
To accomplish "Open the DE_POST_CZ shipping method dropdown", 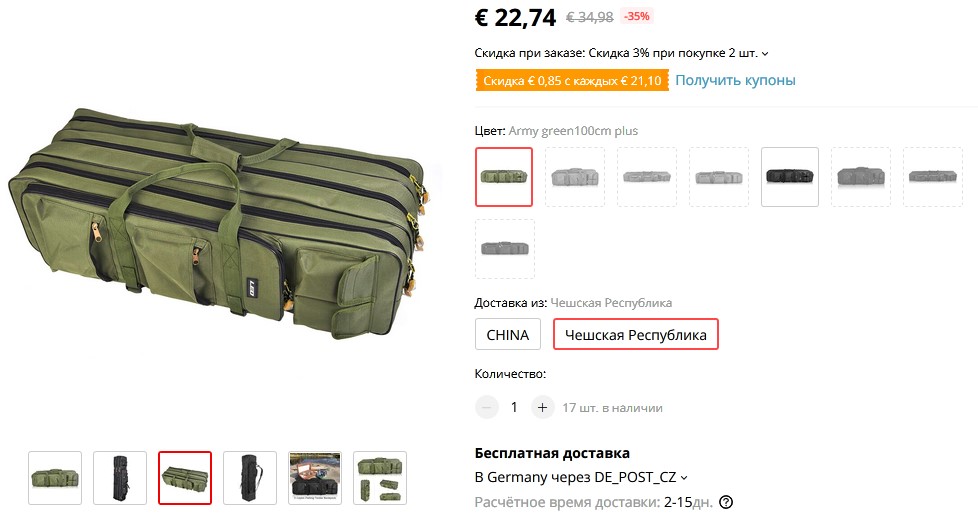I will [684, 478].
